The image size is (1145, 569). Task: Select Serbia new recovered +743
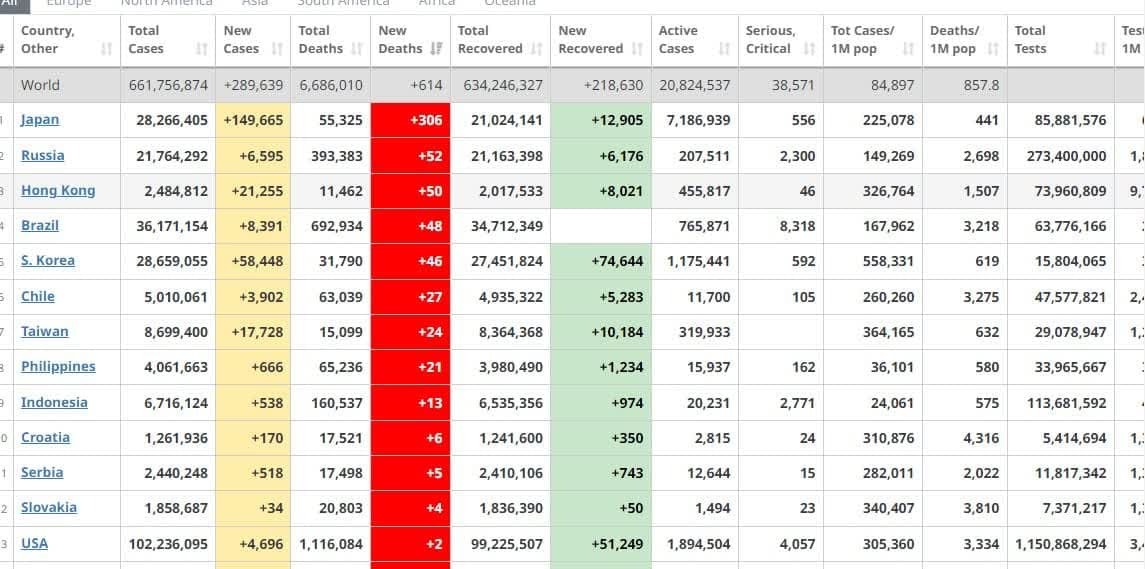[x=629, y=473]
